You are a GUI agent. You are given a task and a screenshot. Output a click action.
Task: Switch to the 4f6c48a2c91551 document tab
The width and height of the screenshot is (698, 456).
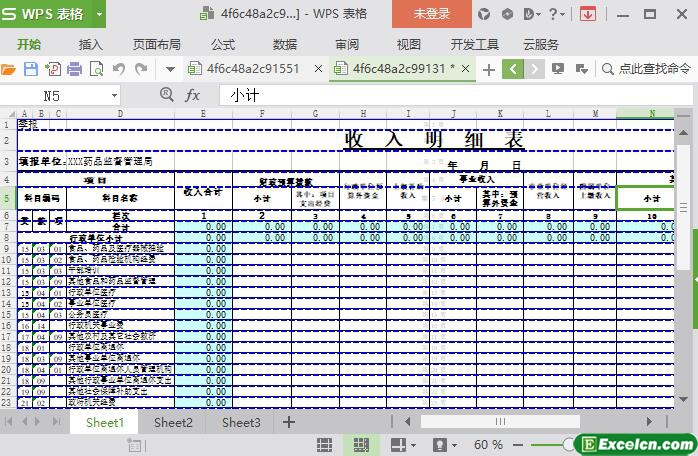pyautogui.click(x=252, y=69)
